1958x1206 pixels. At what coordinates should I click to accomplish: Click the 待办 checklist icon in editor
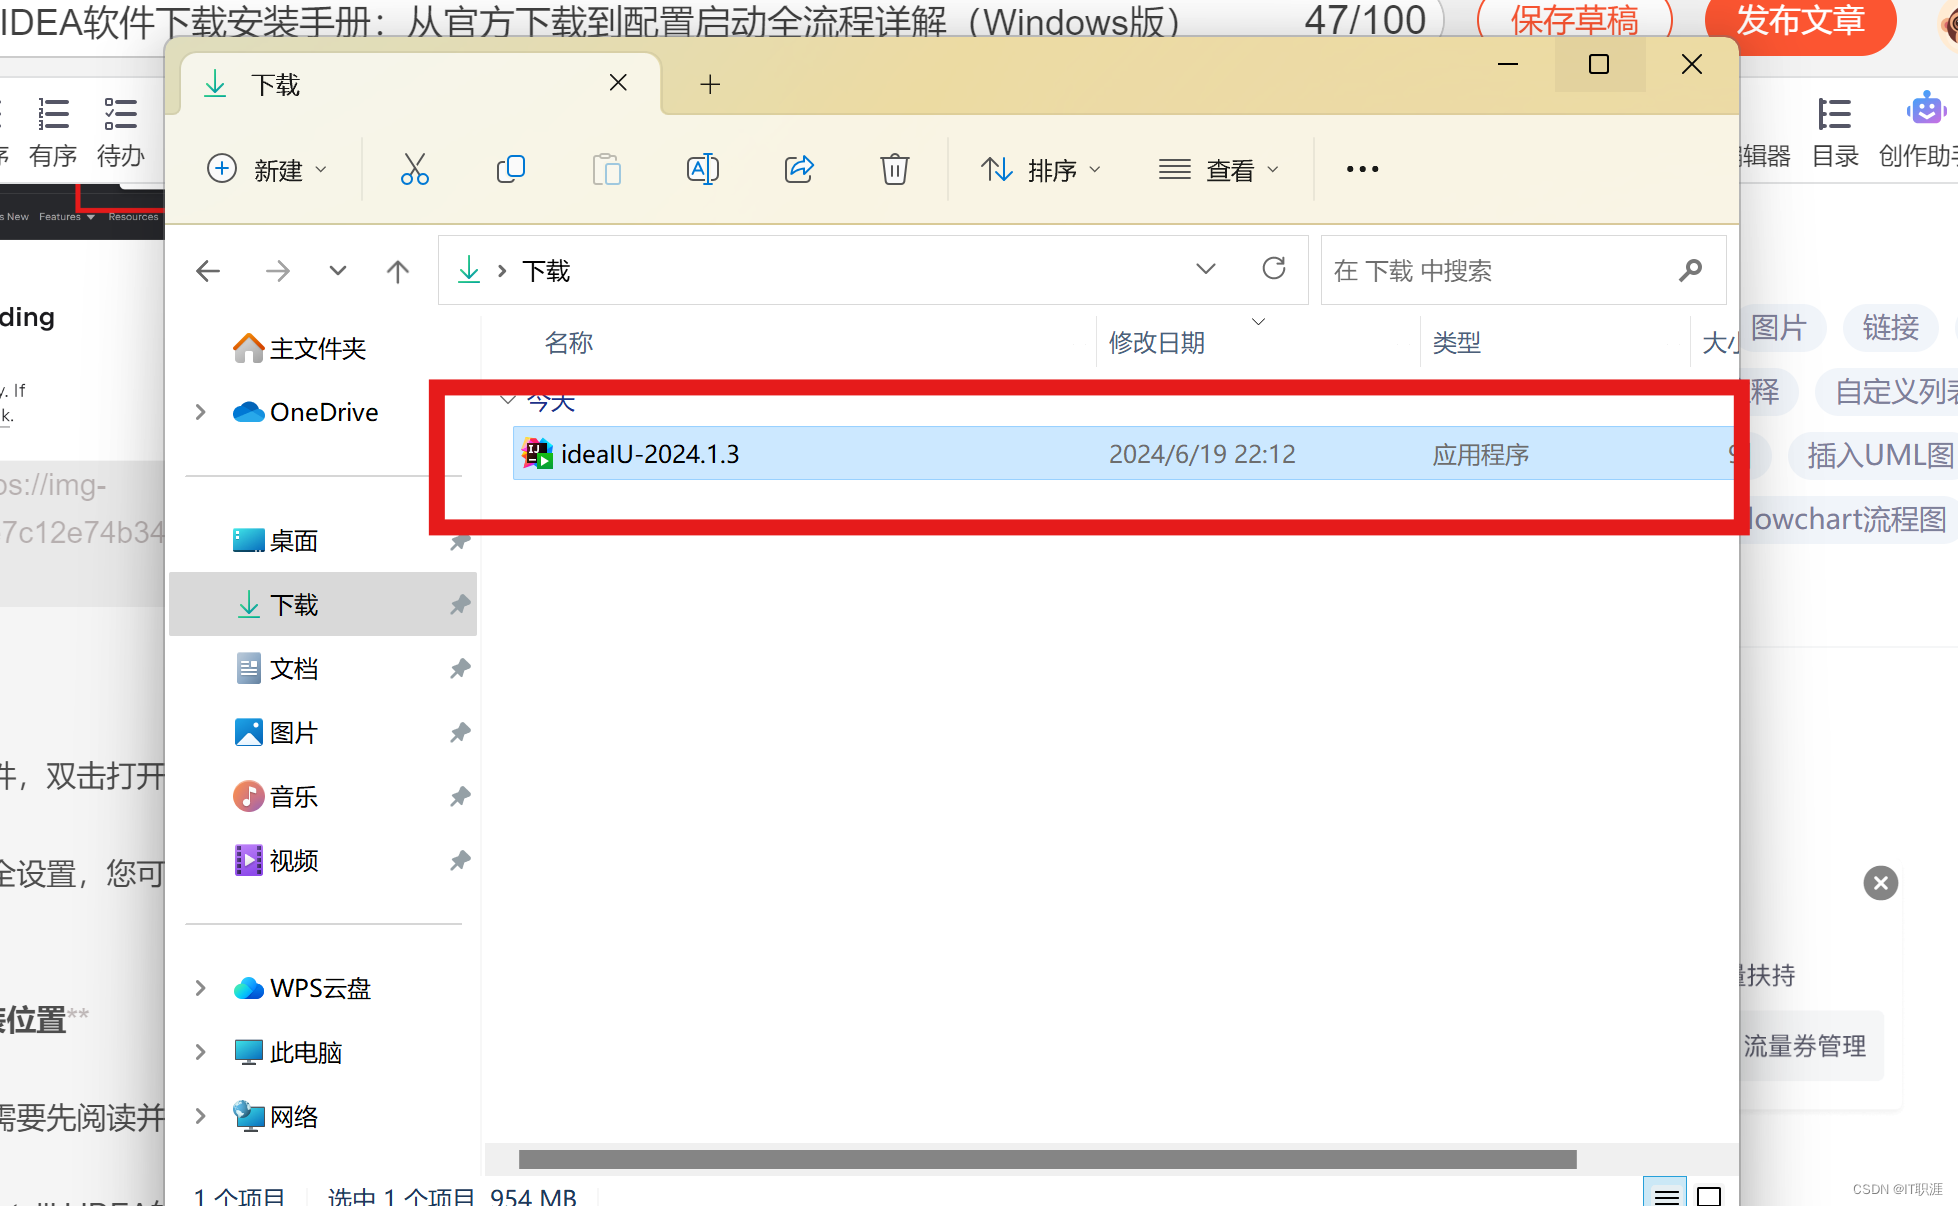[x=121, y=114]
